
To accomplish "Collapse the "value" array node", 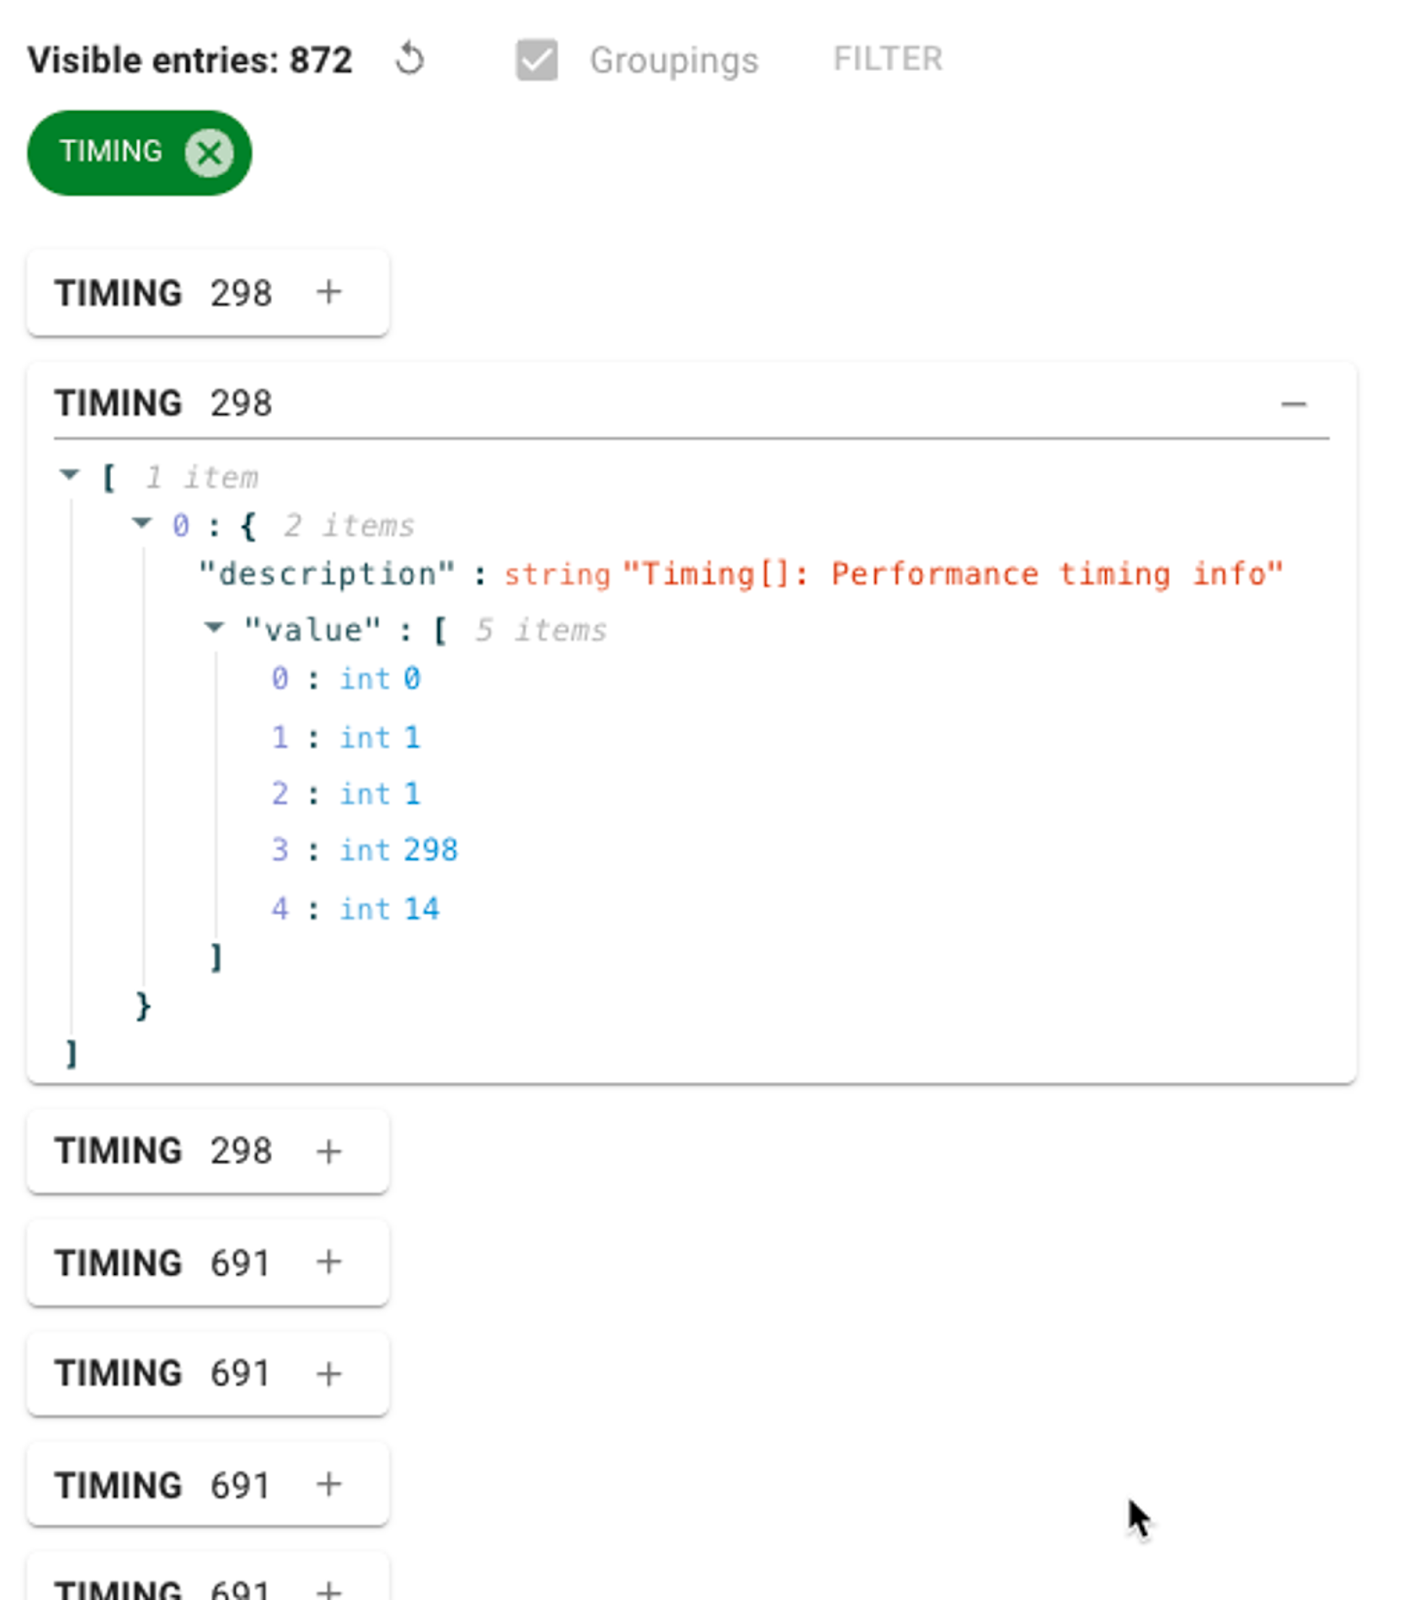I will click(x=214, y=628).
